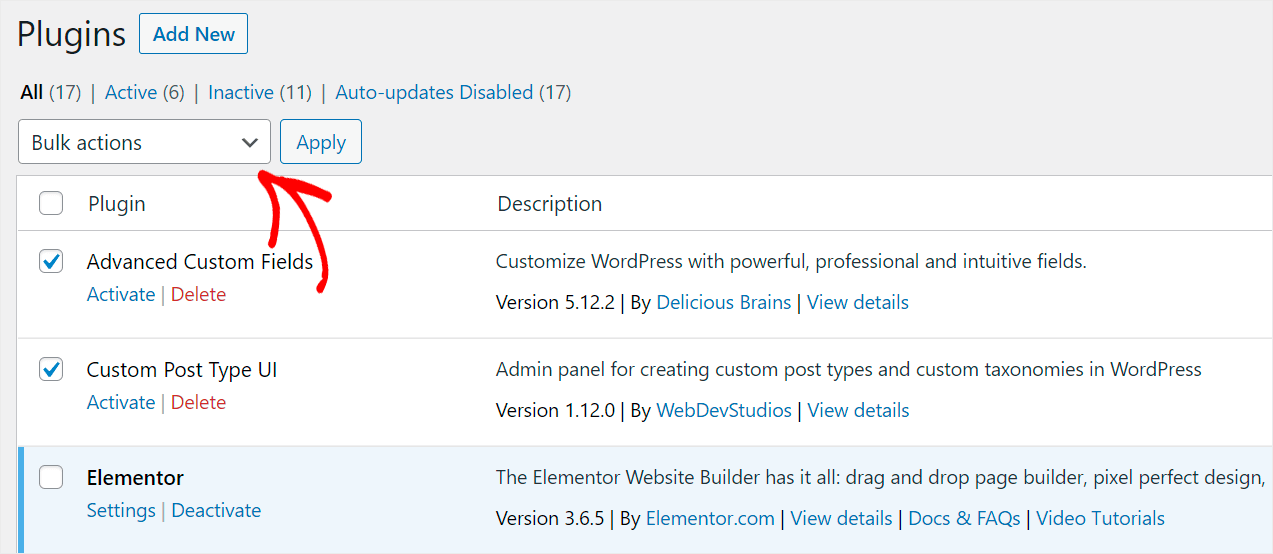Screen dimensions: 1273x554
Task: Click the Custom Post Type UI name
Action: pyautogui.click(x=182, y=370)
